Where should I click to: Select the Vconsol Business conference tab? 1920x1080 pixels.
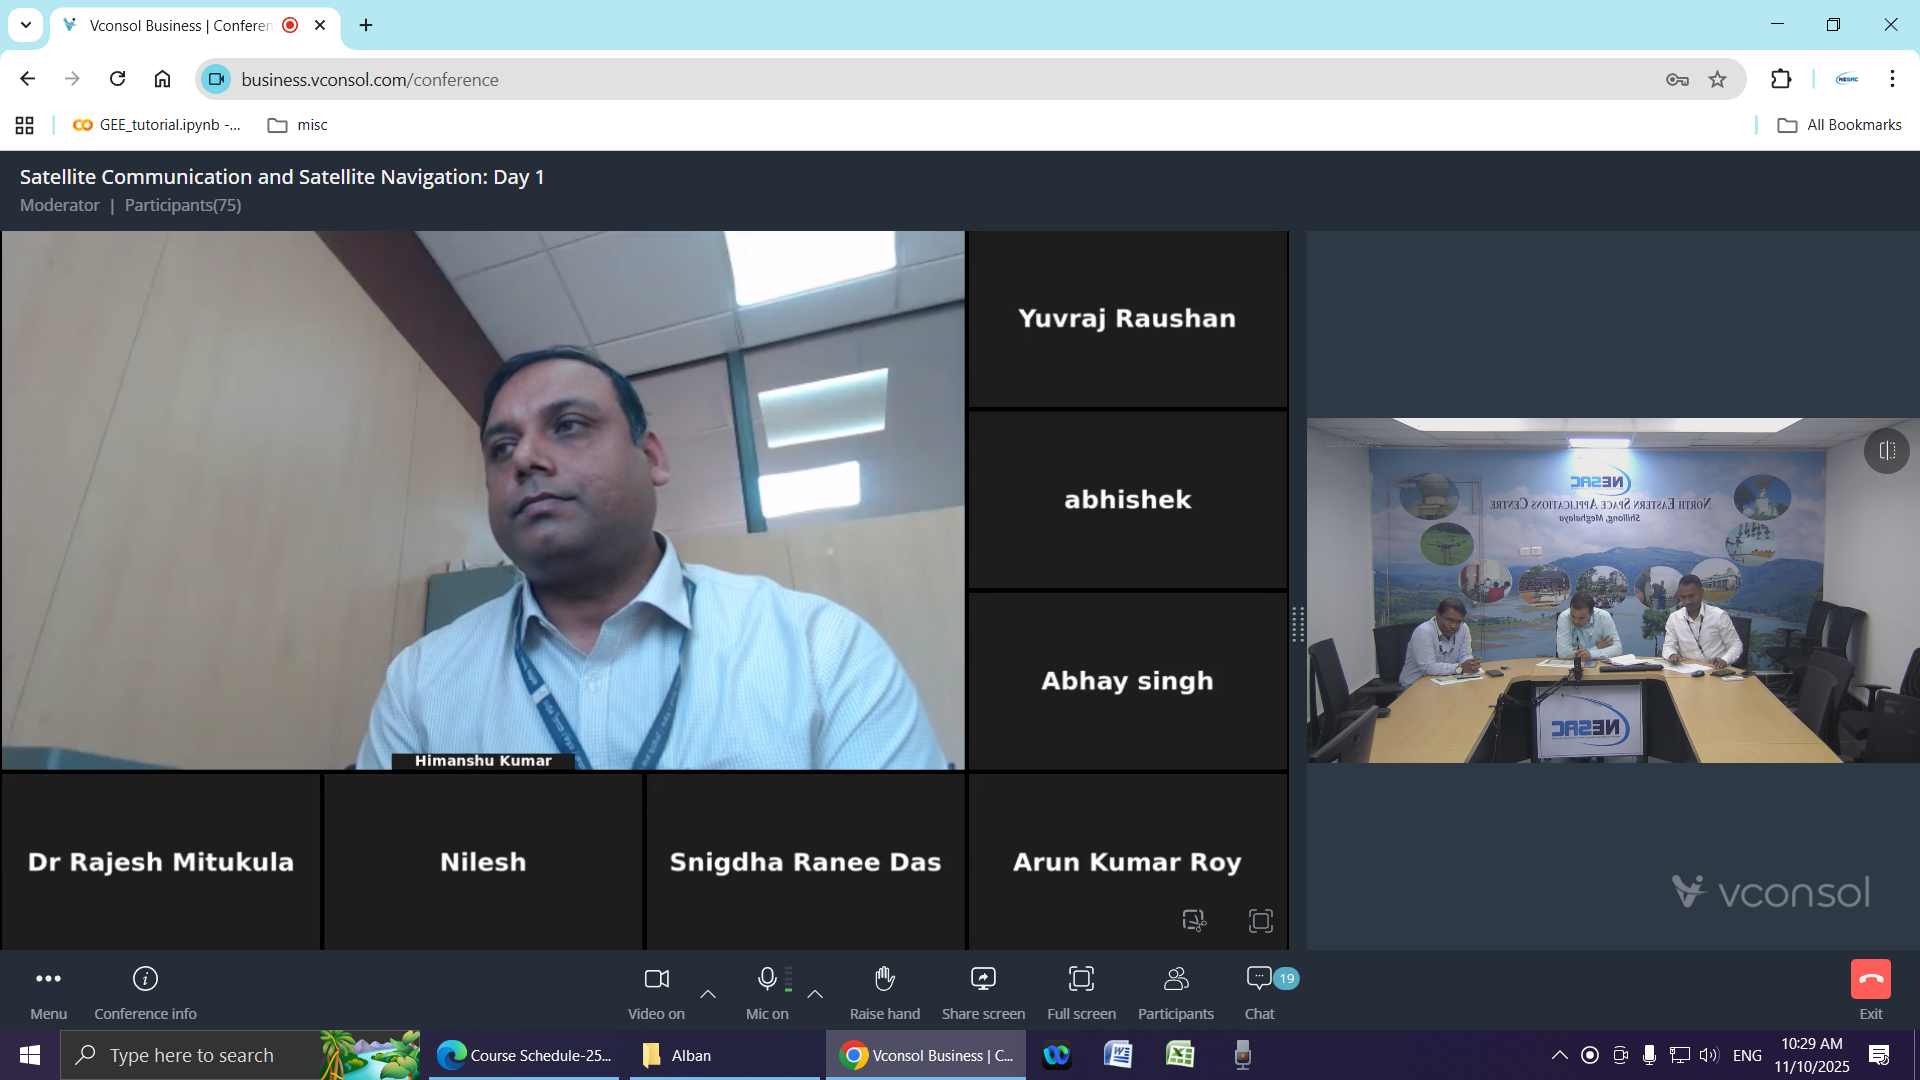click(x=180, y=25)
